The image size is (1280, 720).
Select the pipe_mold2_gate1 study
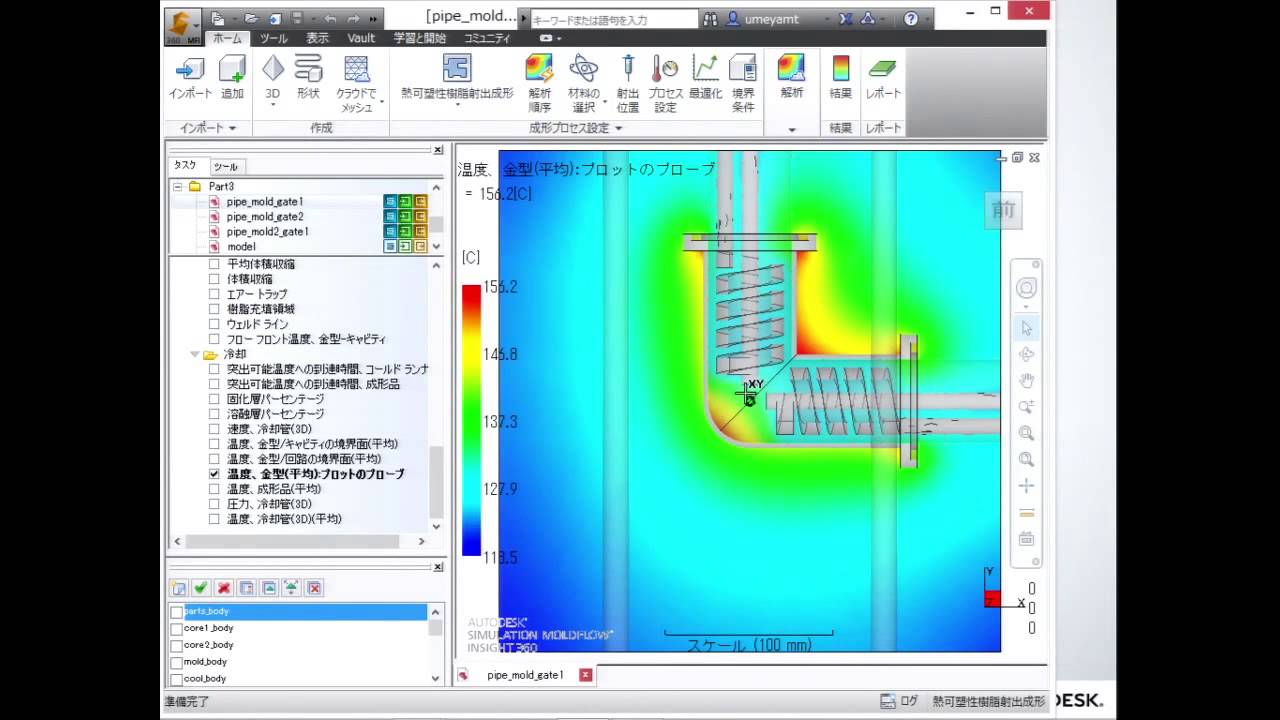click(267, 232)
